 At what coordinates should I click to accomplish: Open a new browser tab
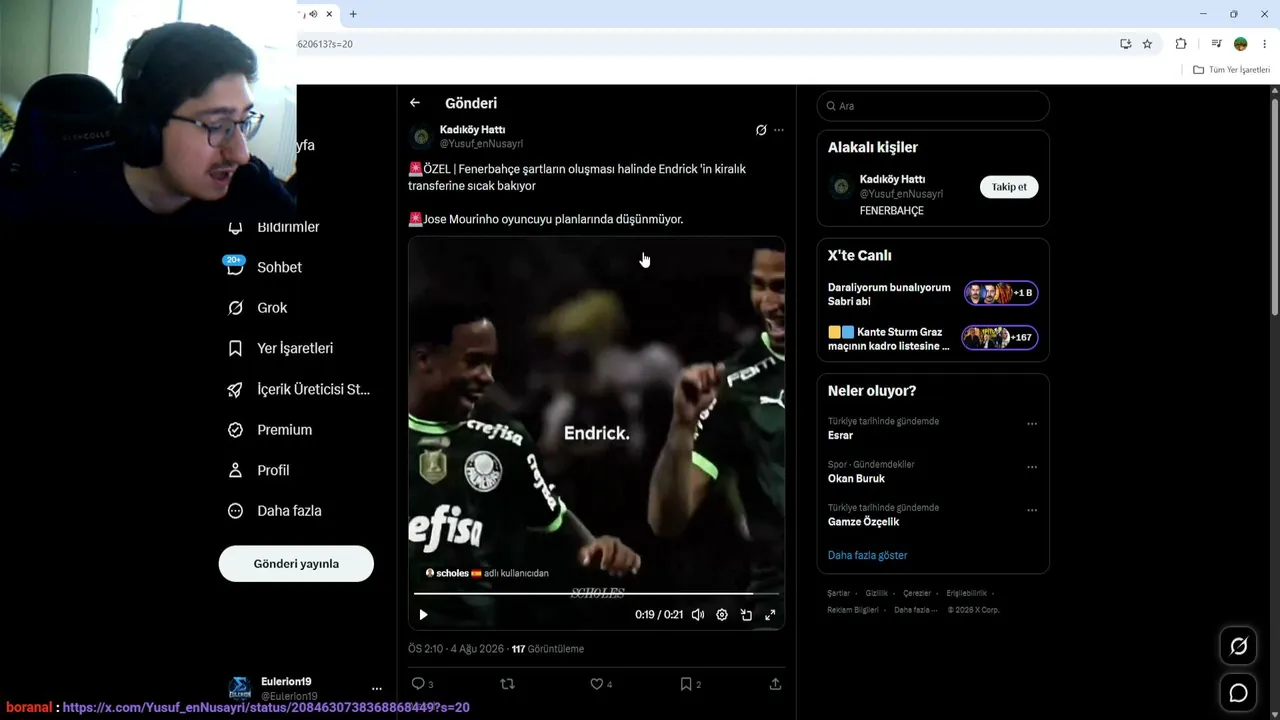353,14
